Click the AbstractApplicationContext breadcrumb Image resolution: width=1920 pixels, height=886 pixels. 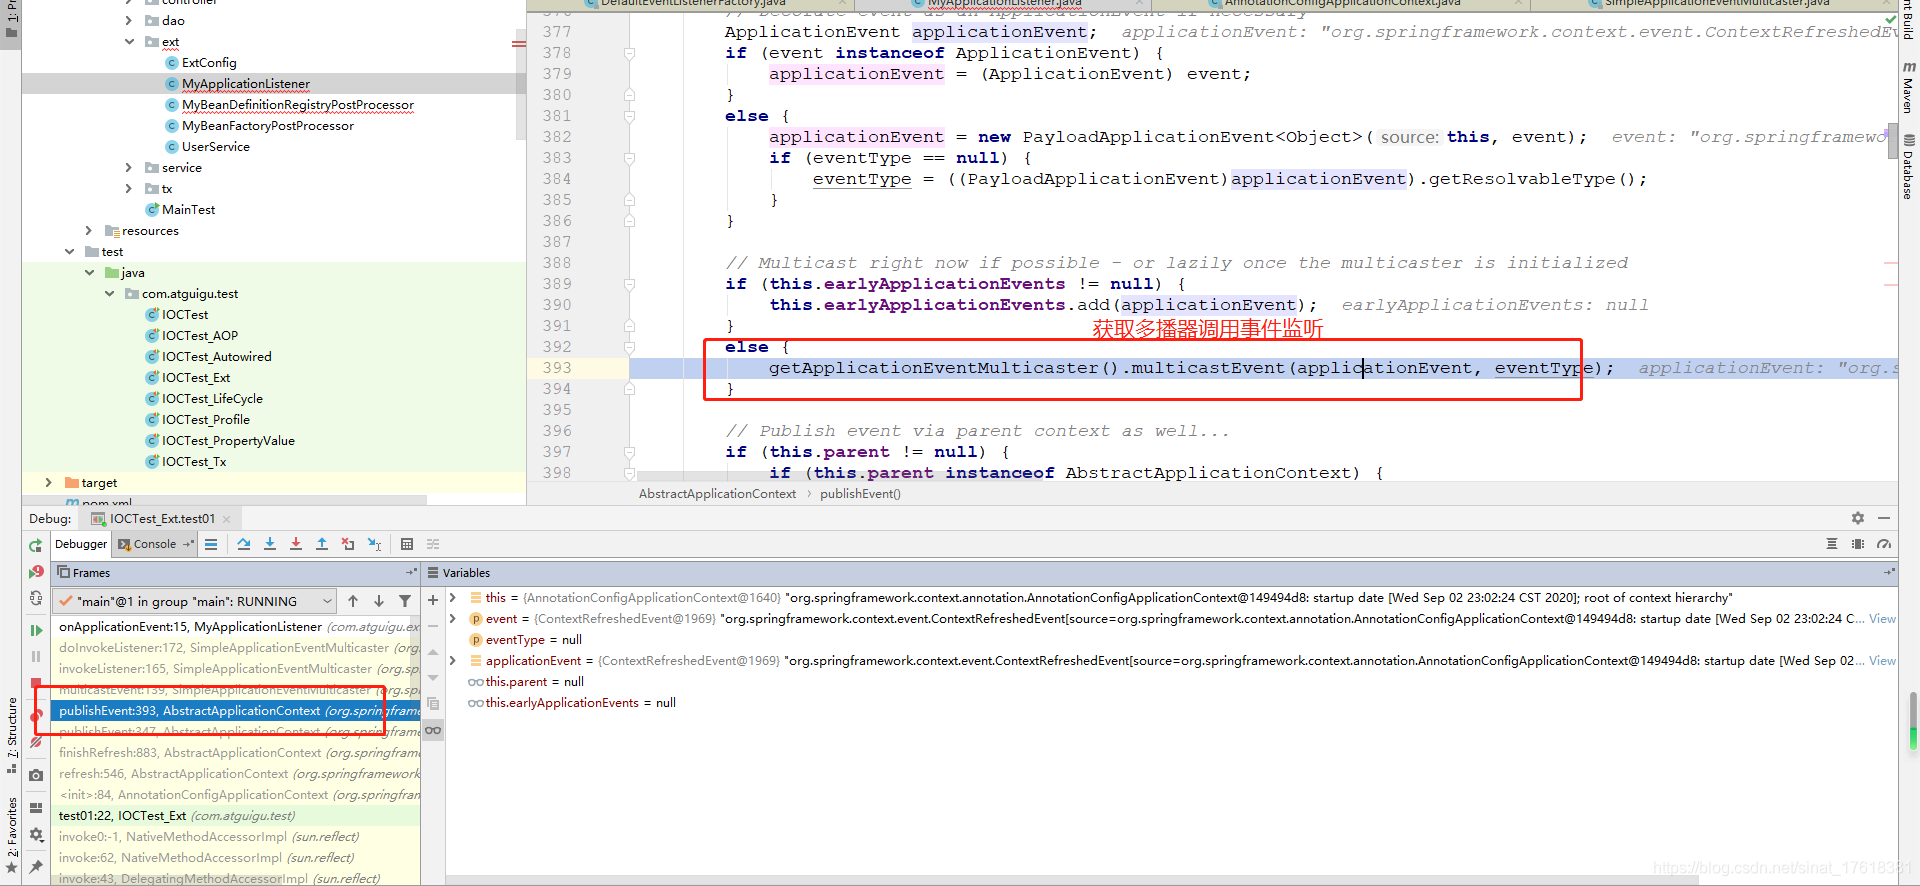[x=717, y=493]
